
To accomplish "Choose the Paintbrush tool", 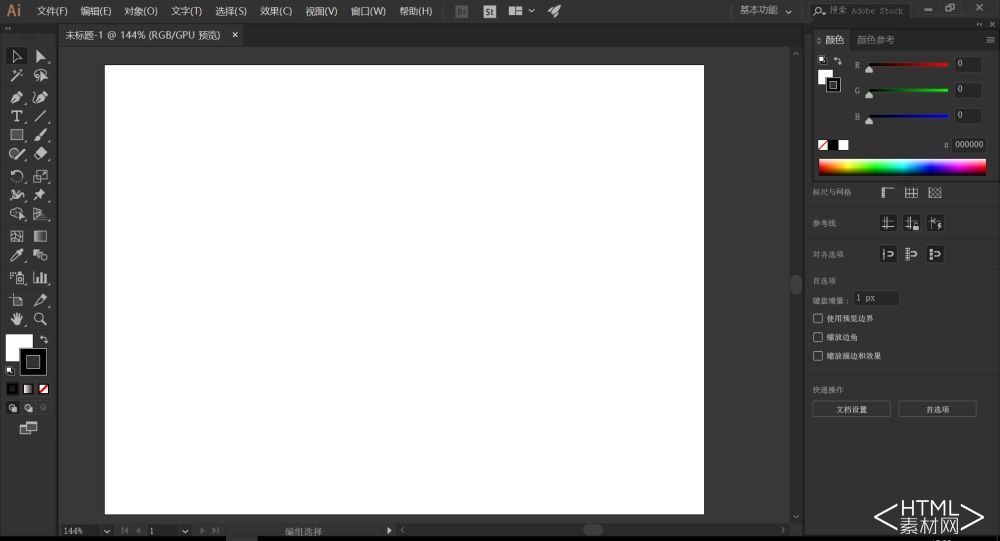I will pyautogui.click(x=40, y=135).
